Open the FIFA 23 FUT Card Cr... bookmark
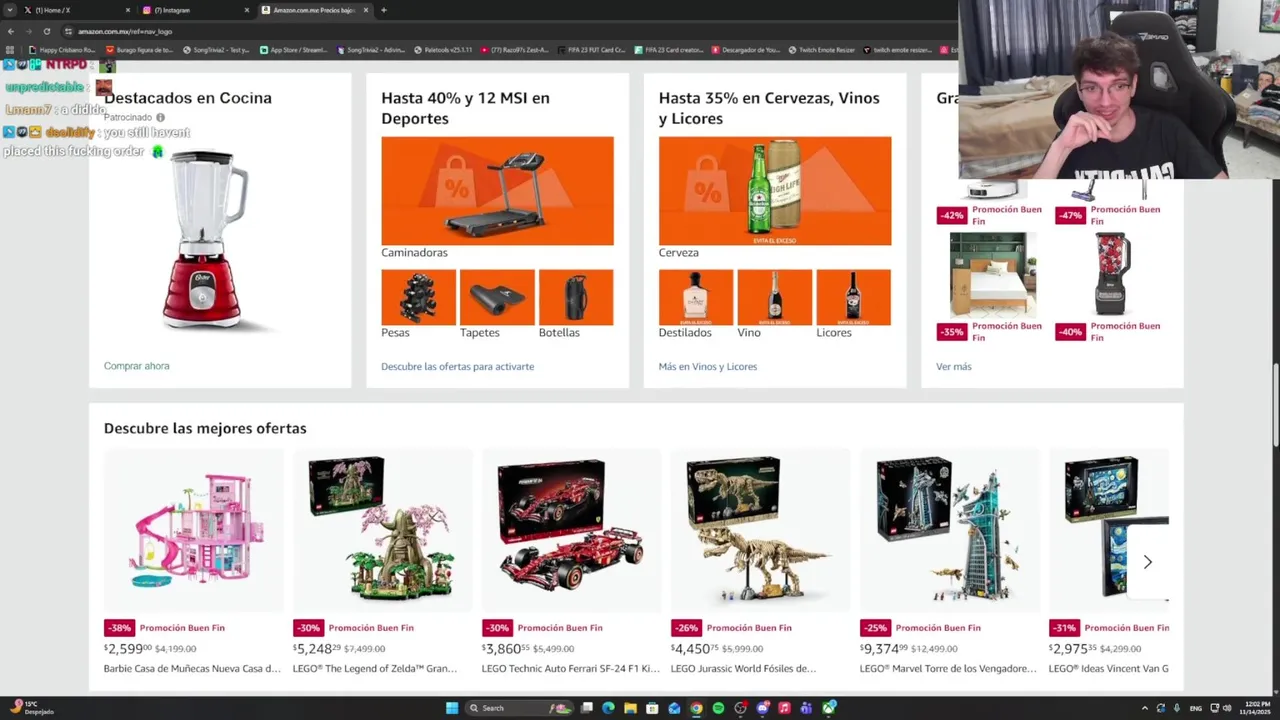1280x720 pixels. coord(591,50)
